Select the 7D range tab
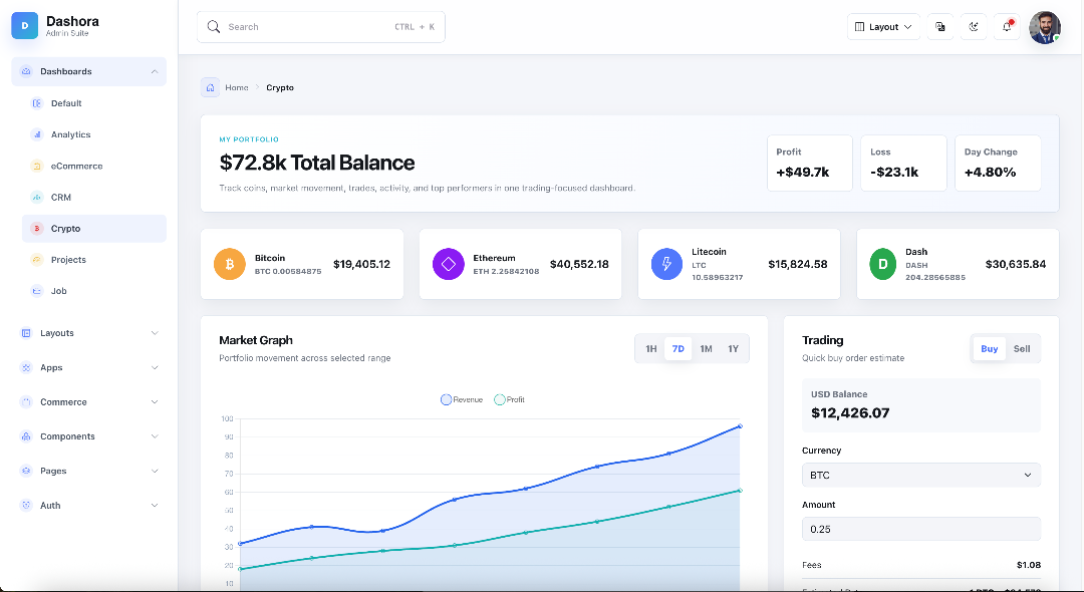 [x=678, y=349]
